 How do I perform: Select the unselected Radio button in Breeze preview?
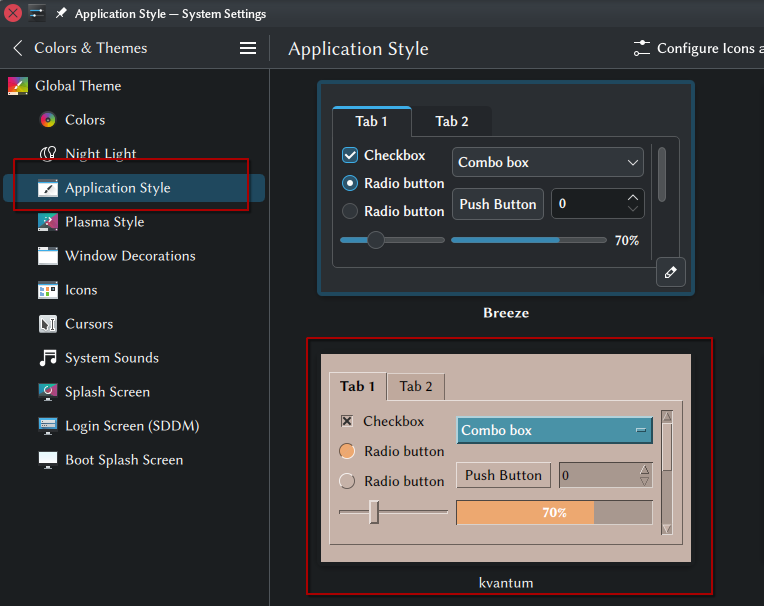point(350,211)
